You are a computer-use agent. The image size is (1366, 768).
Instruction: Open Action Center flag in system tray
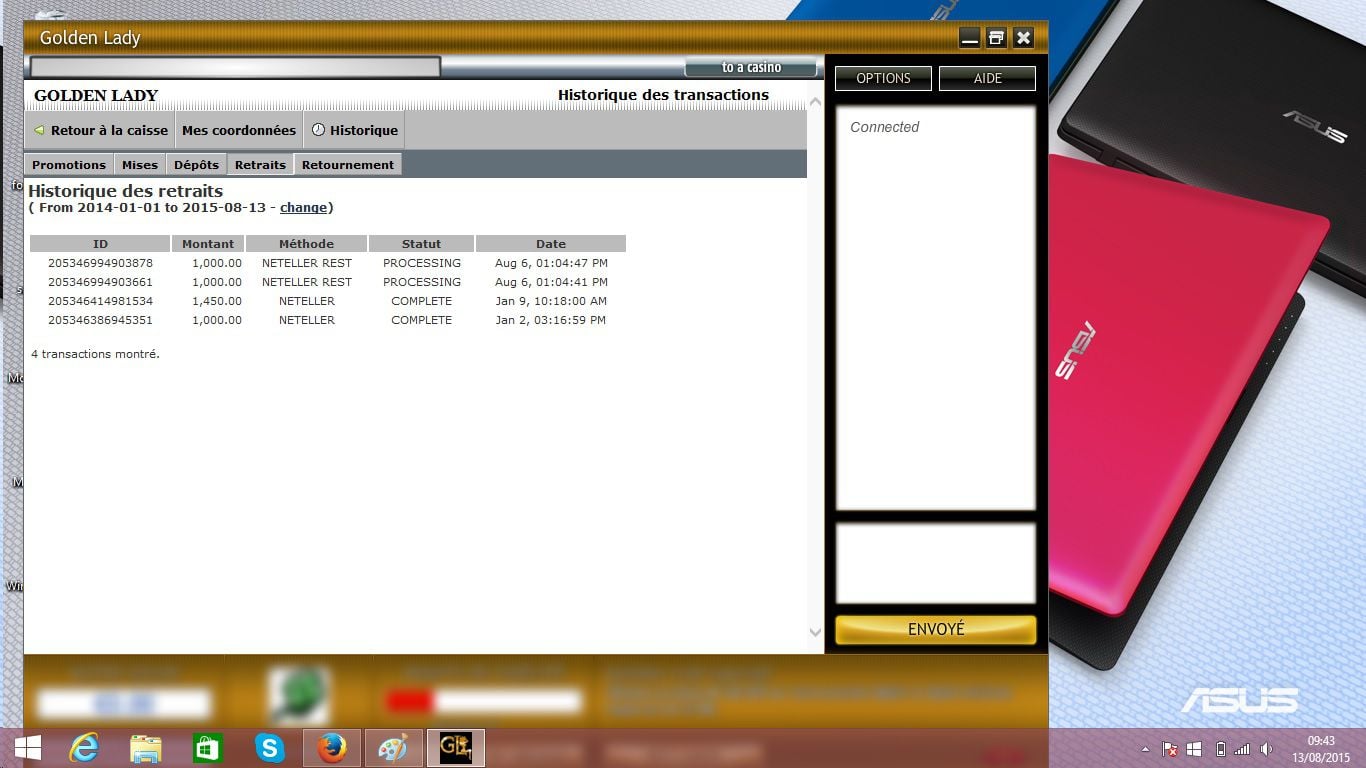[x=1170, y=749]
